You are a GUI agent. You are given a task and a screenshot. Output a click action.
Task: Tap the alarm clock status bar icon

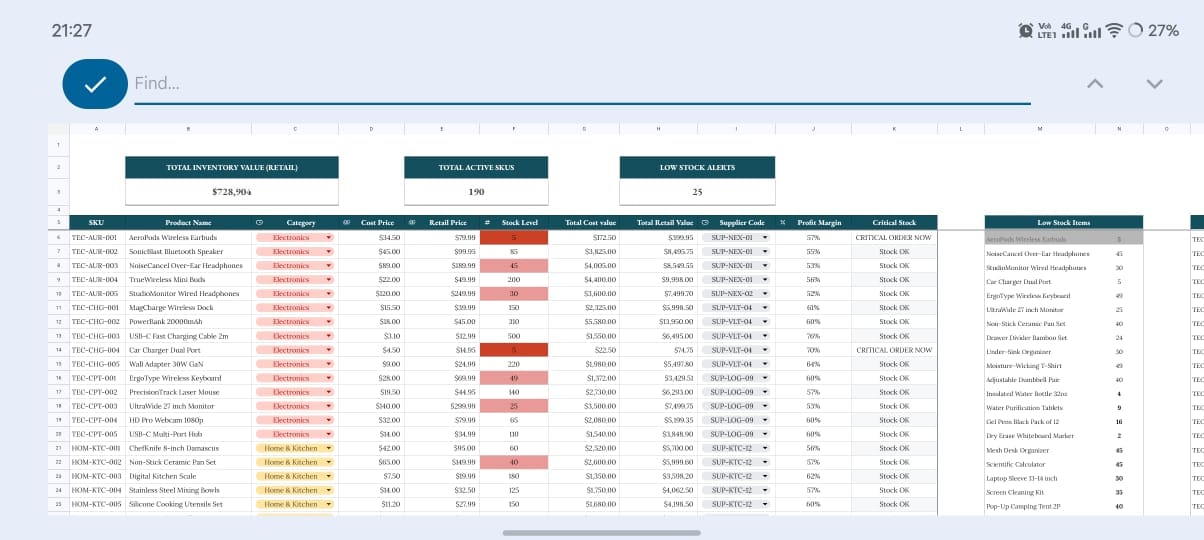[1026, 31]
